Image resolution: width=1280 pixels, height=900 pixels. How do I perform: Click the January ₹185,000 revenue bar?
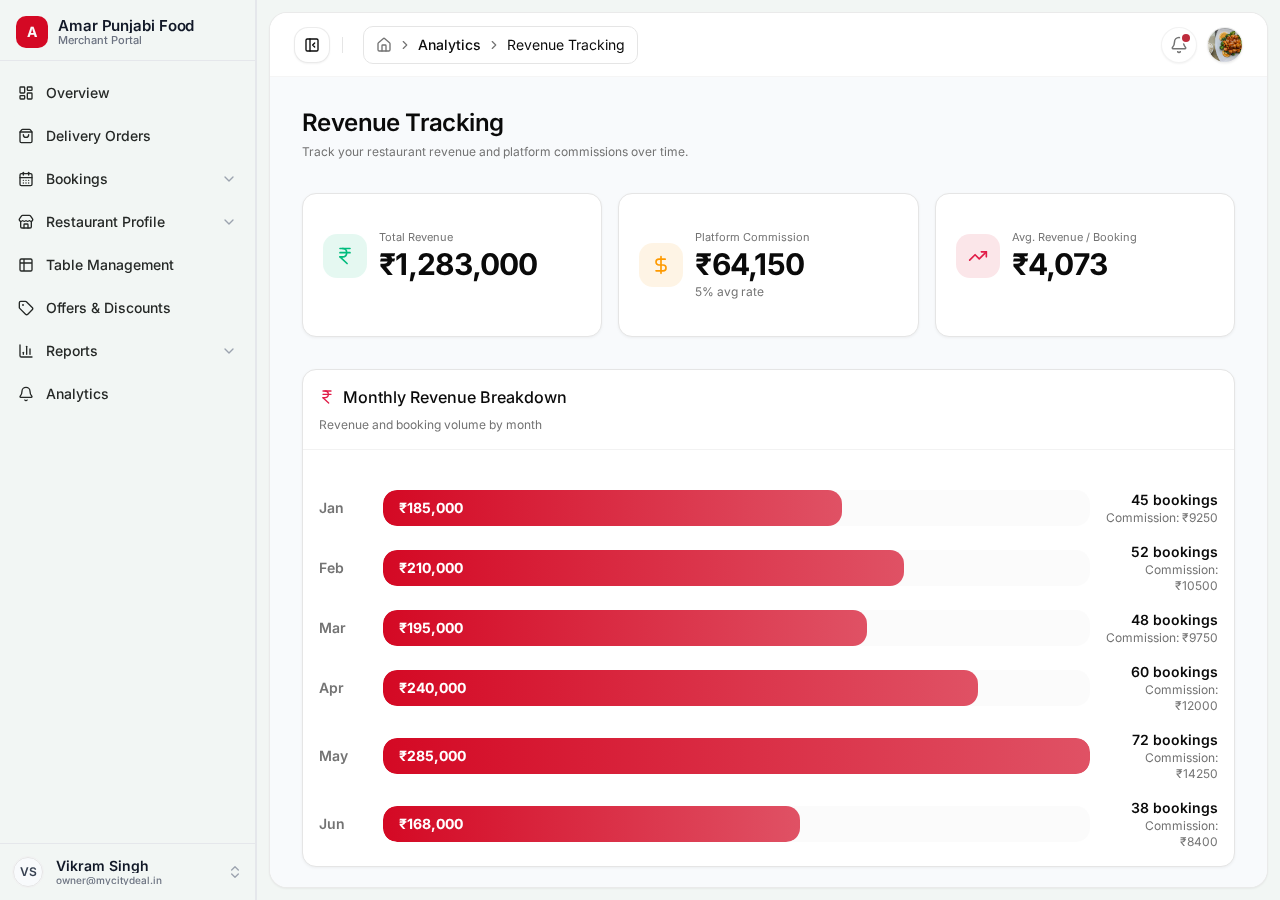[x=612, y=508]
